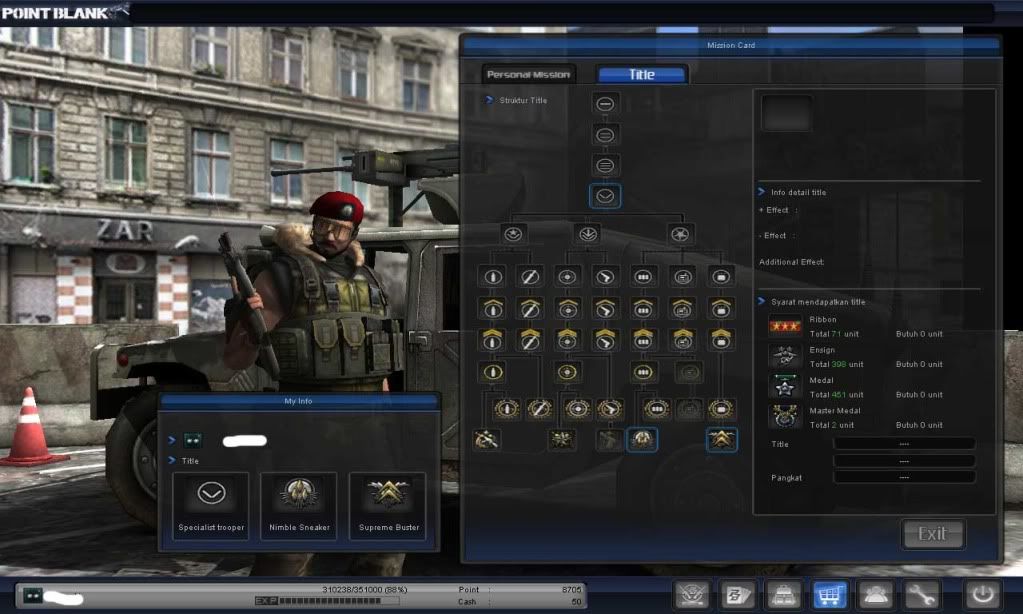Click the My Info panel header
Viewport: 1023px width, 614px height.
point(299,401)
